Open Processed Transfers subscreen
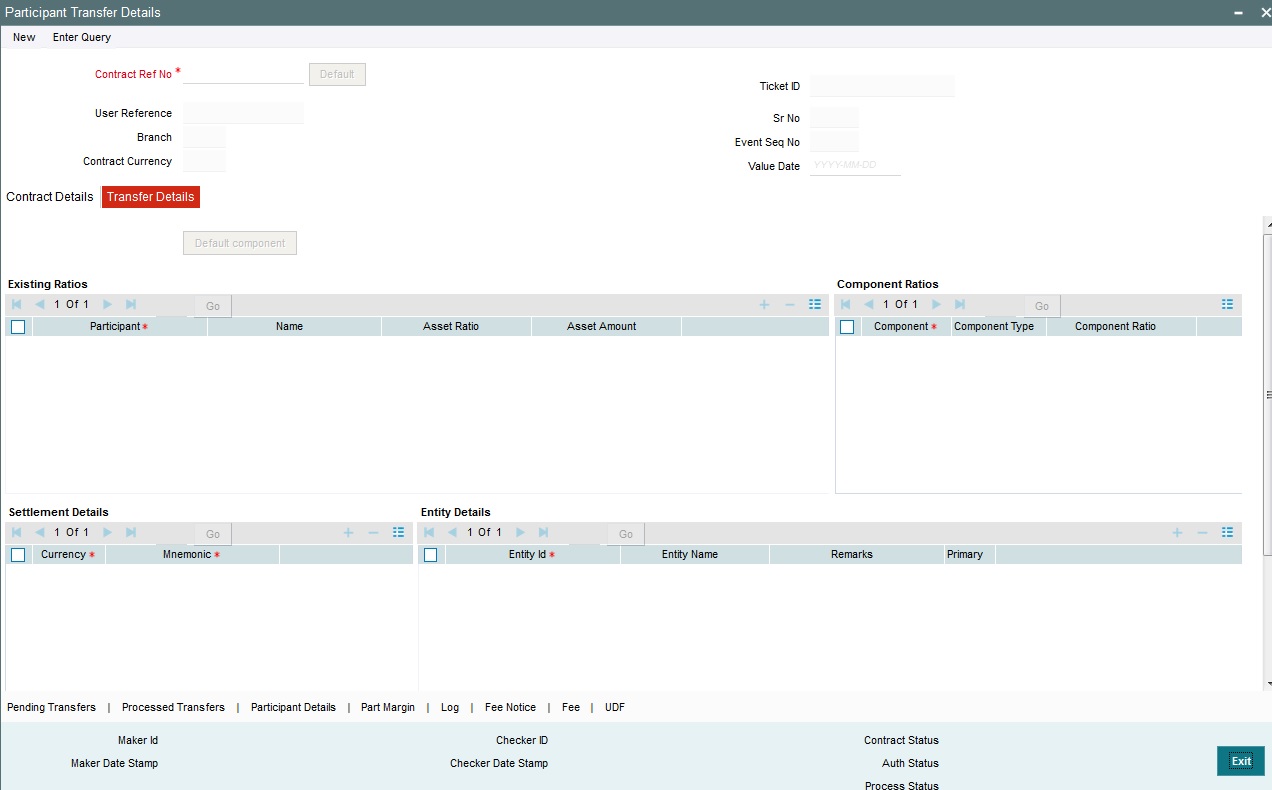The width and height of the screenshot is (1272, 790). 173,707
